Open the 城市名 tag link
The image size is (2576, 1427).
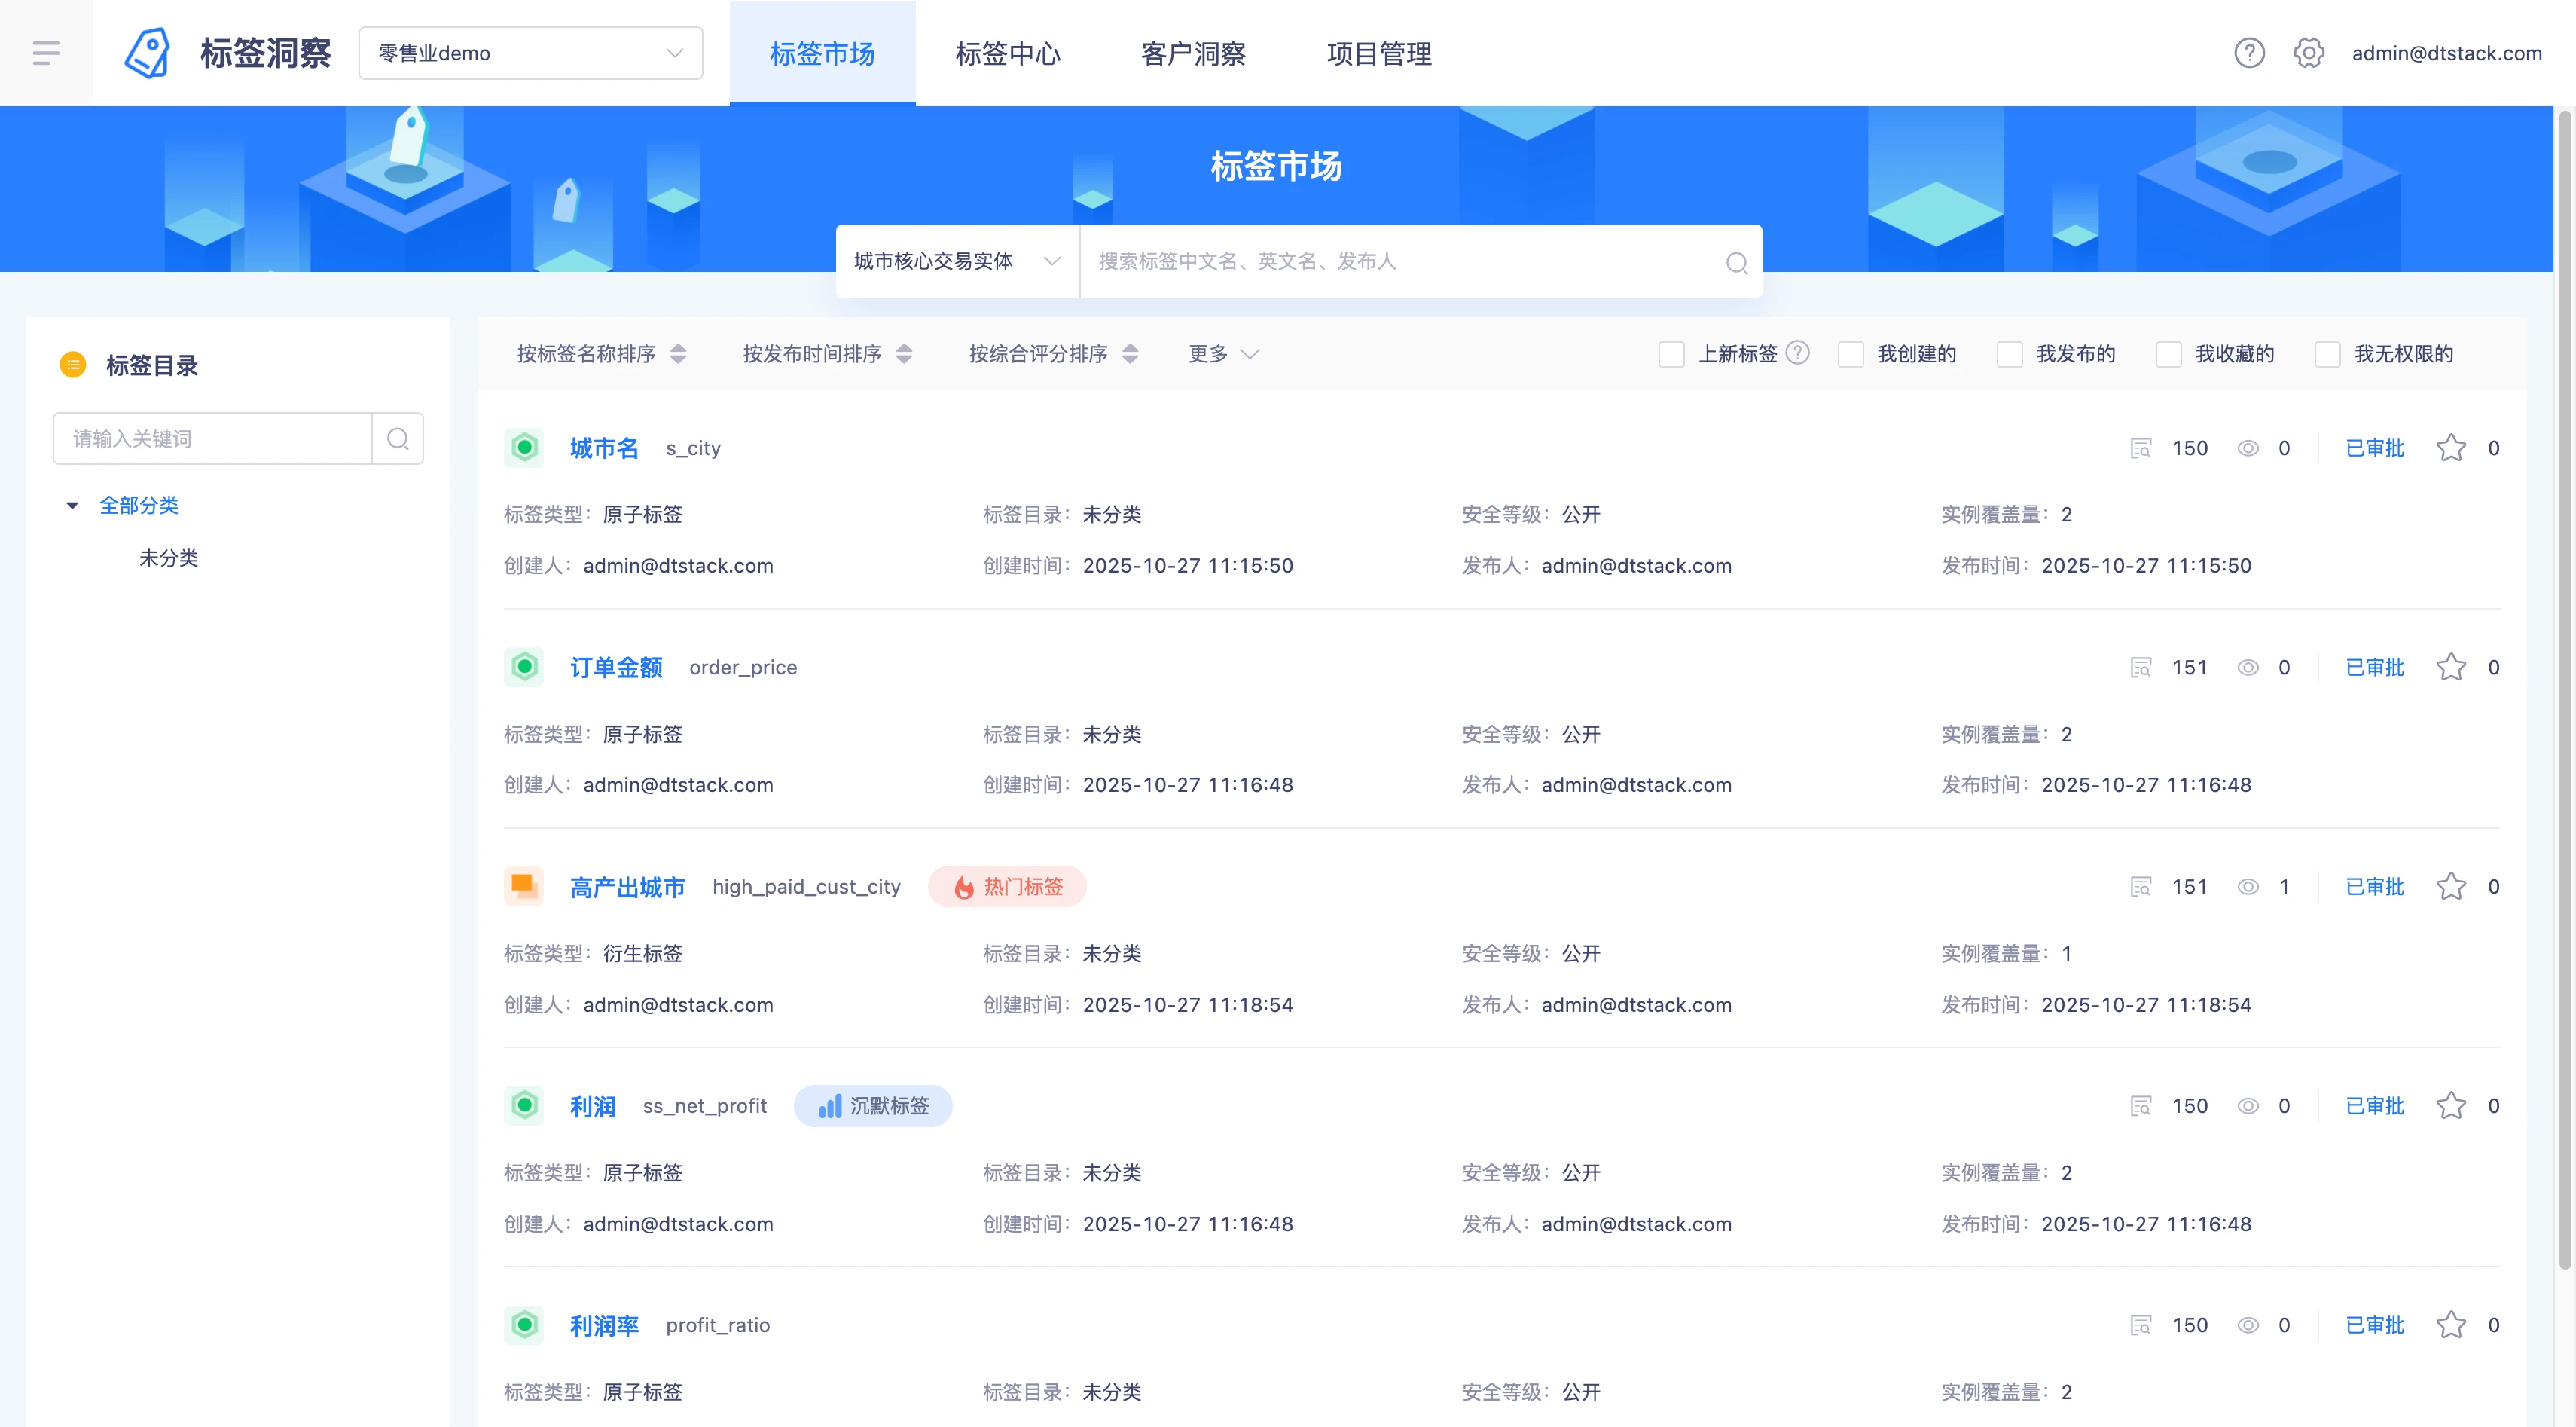(604, 448)
